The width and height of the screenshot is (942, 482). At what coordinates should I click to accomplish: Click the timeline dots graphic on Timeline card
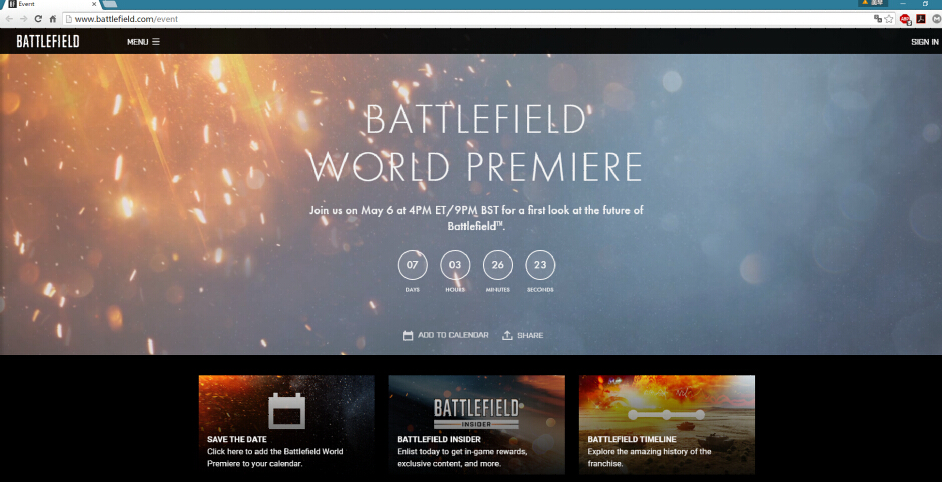tap(666, 415)
